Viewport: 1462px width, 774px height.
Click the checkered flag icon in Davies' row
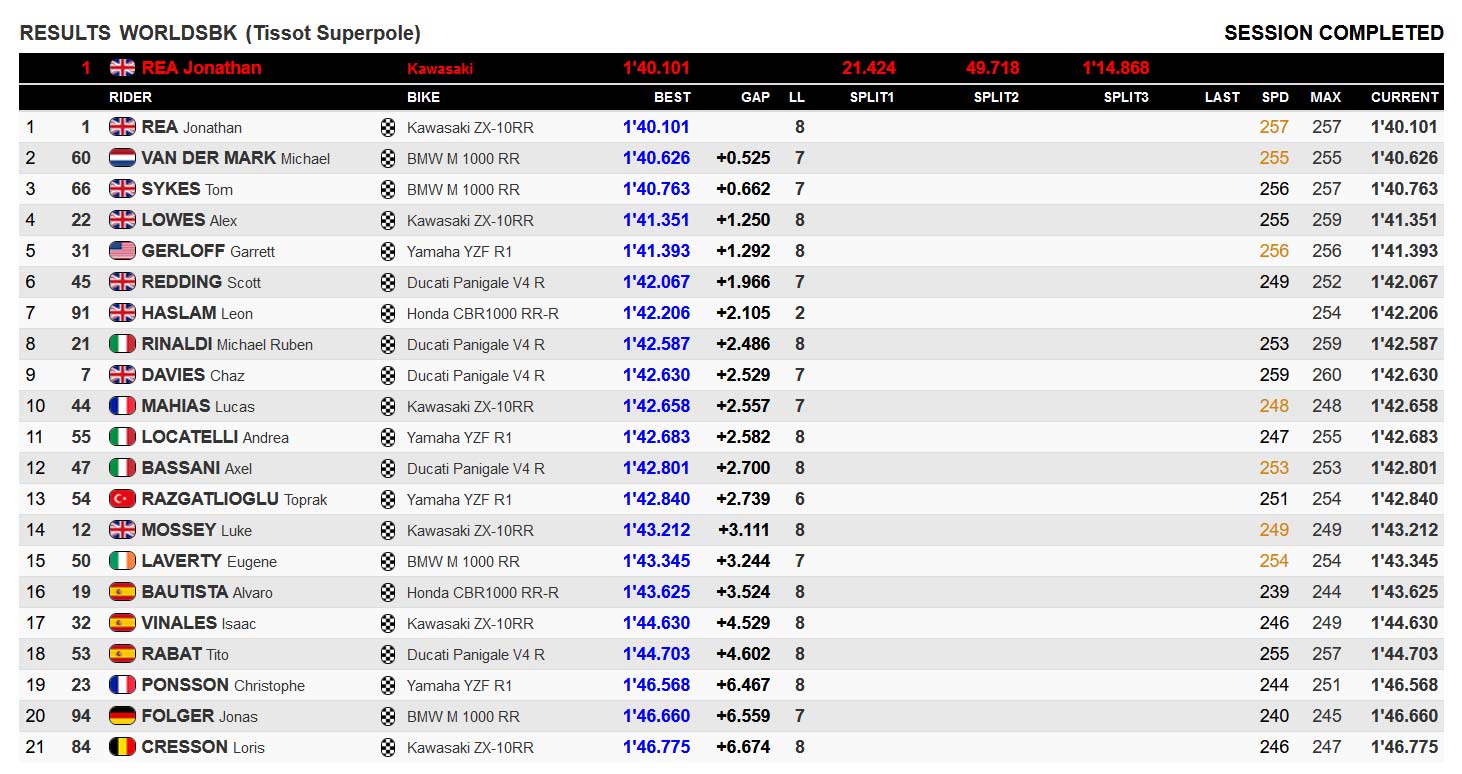[x=388, y=376]
